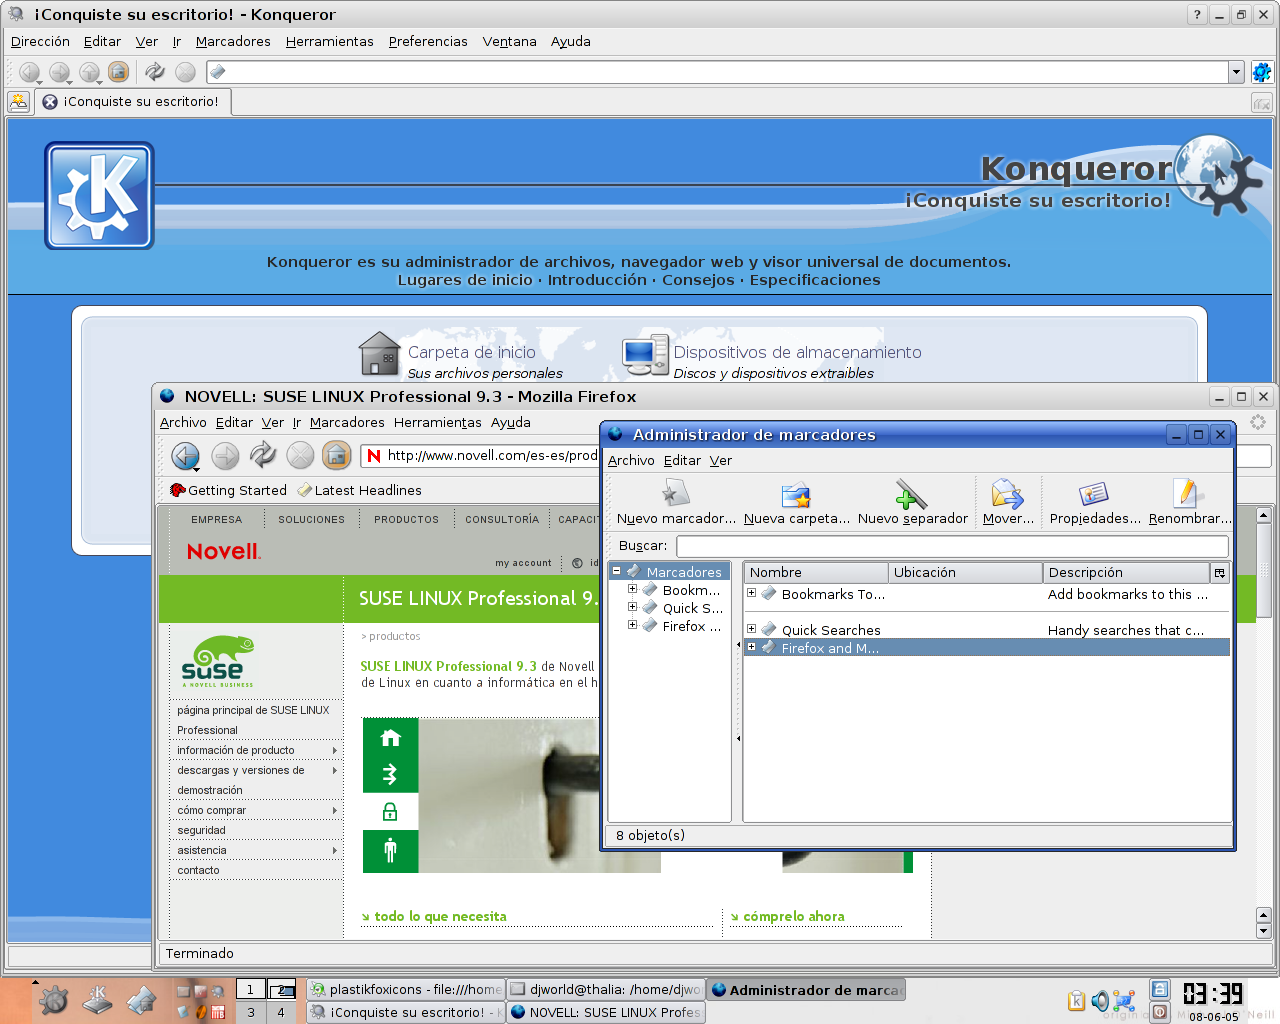The image size is (1280, 1024).
Task: Click Firefox scrollbar down arrow
Action: point(1263,931)
